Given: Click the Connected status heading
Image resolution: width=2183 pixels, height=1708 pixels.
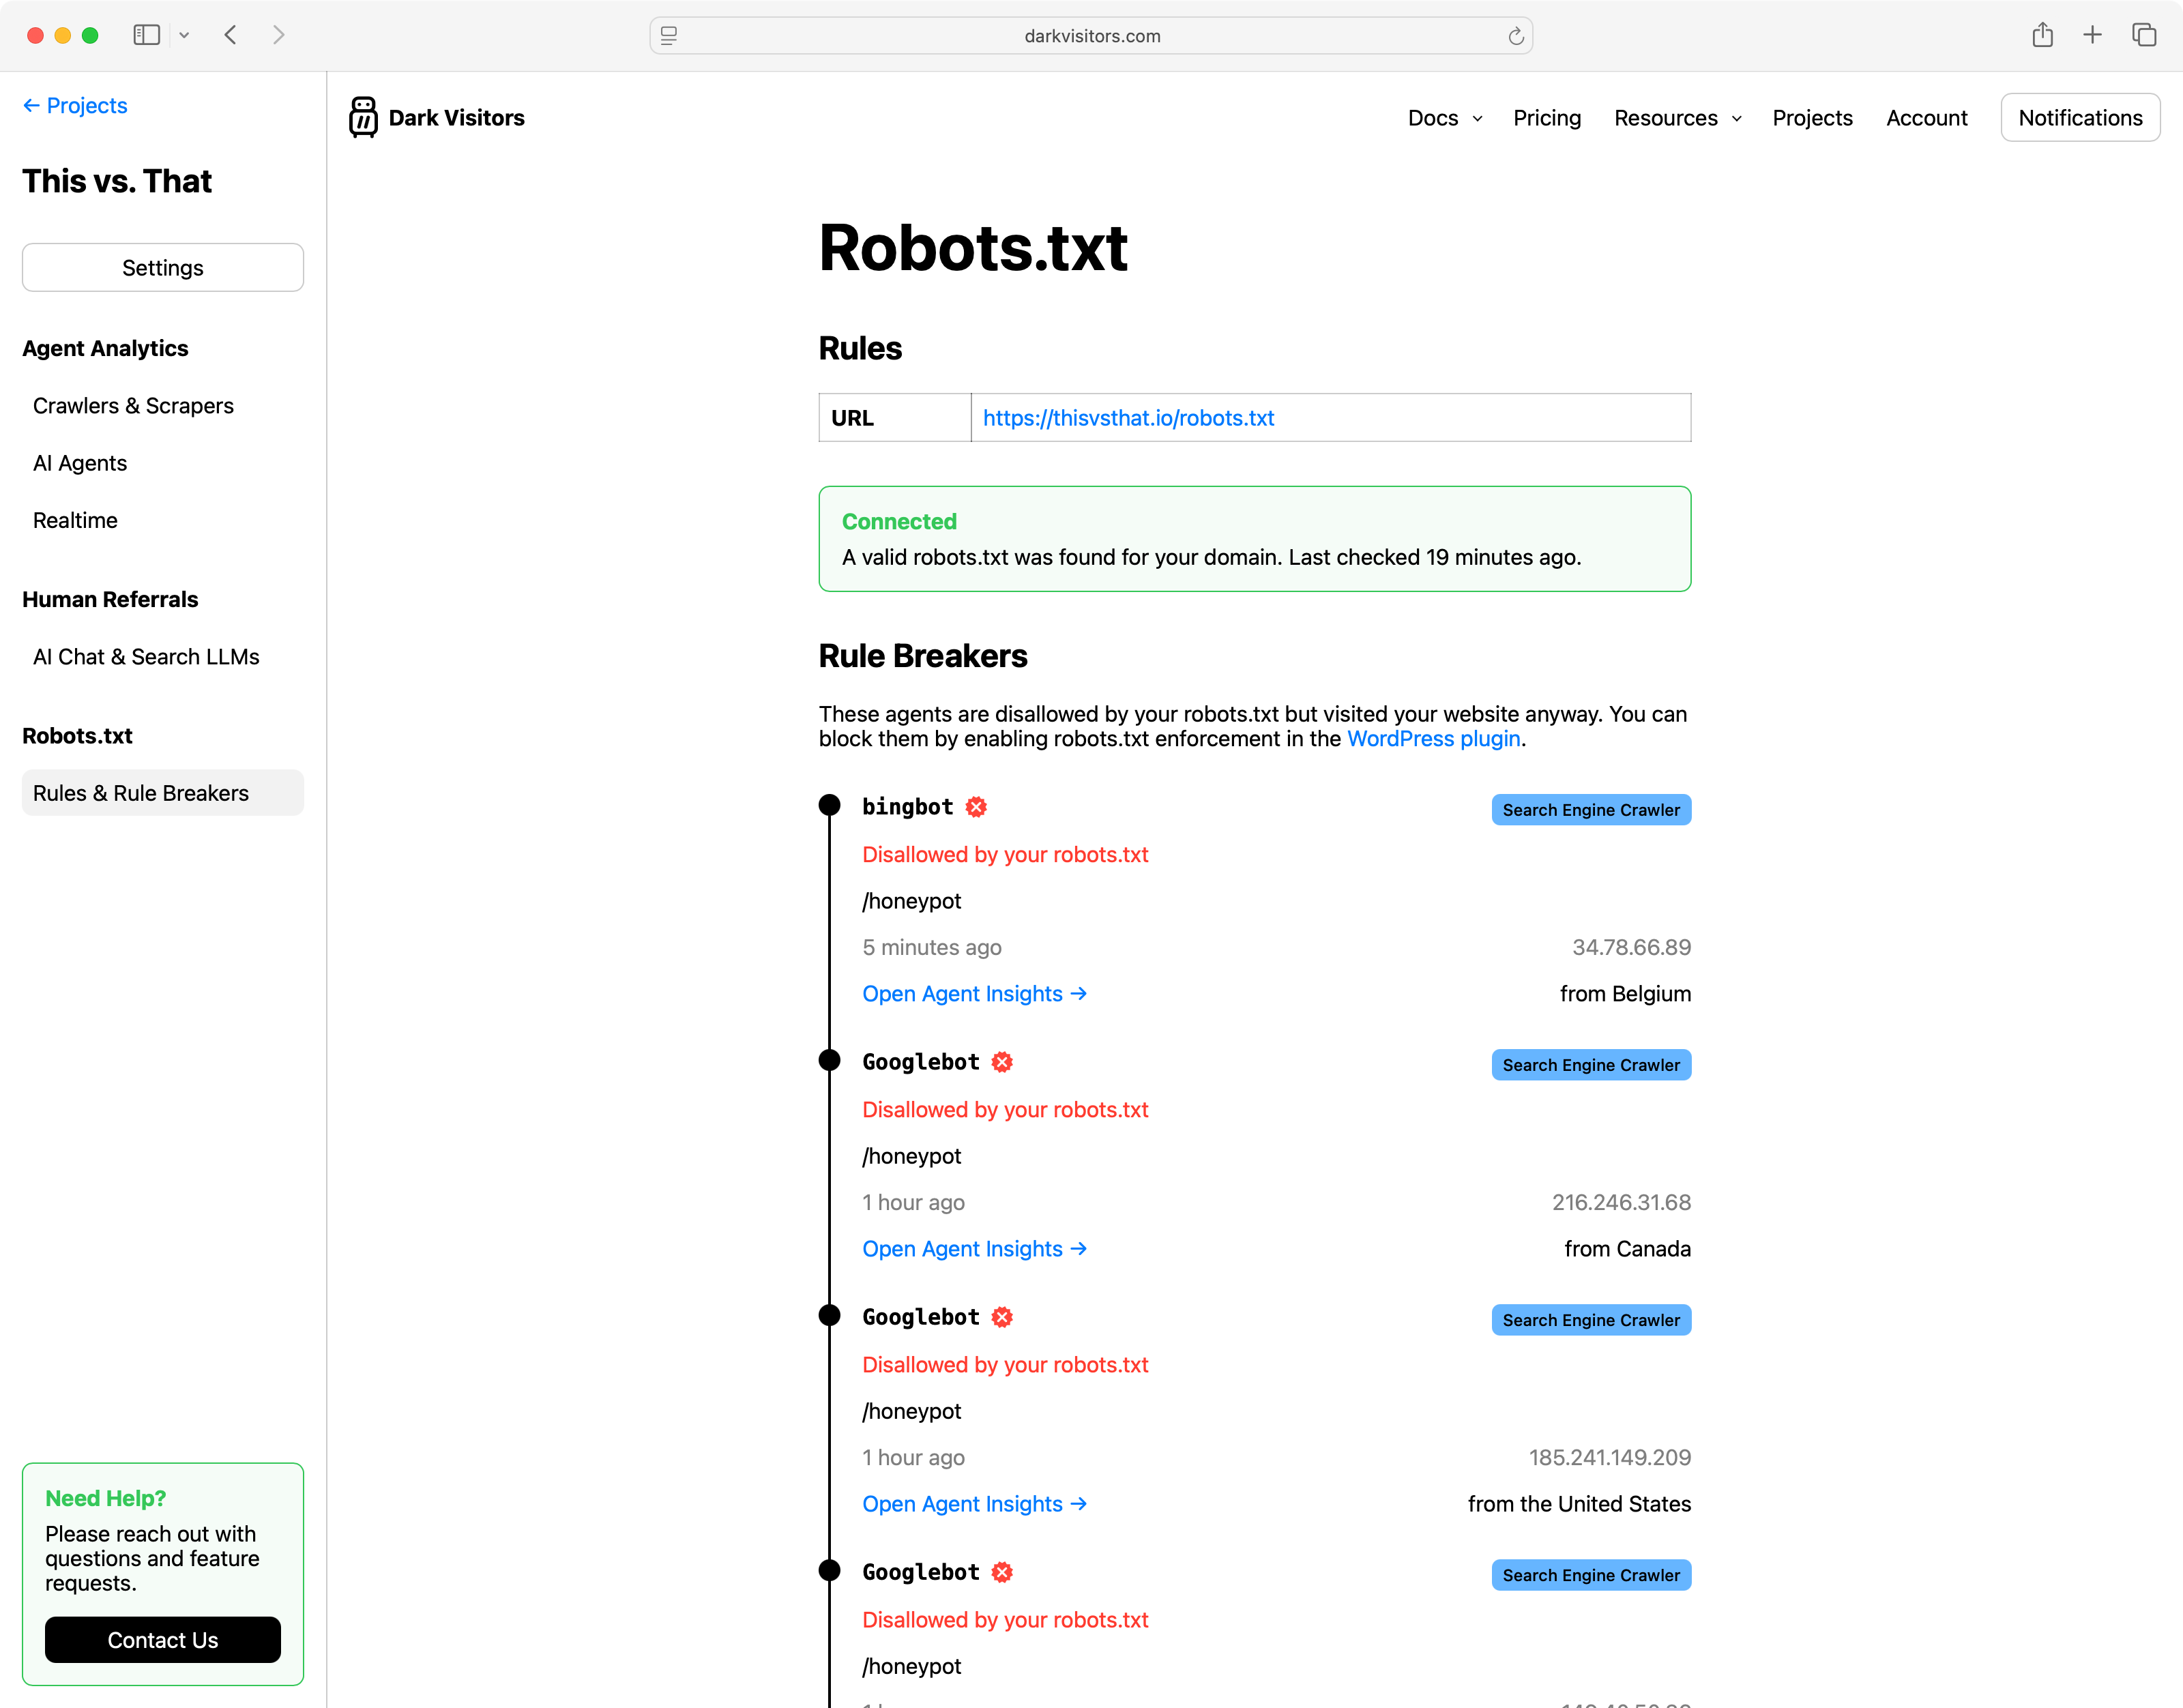Looking at the screenshot, I should coord(899,521).
